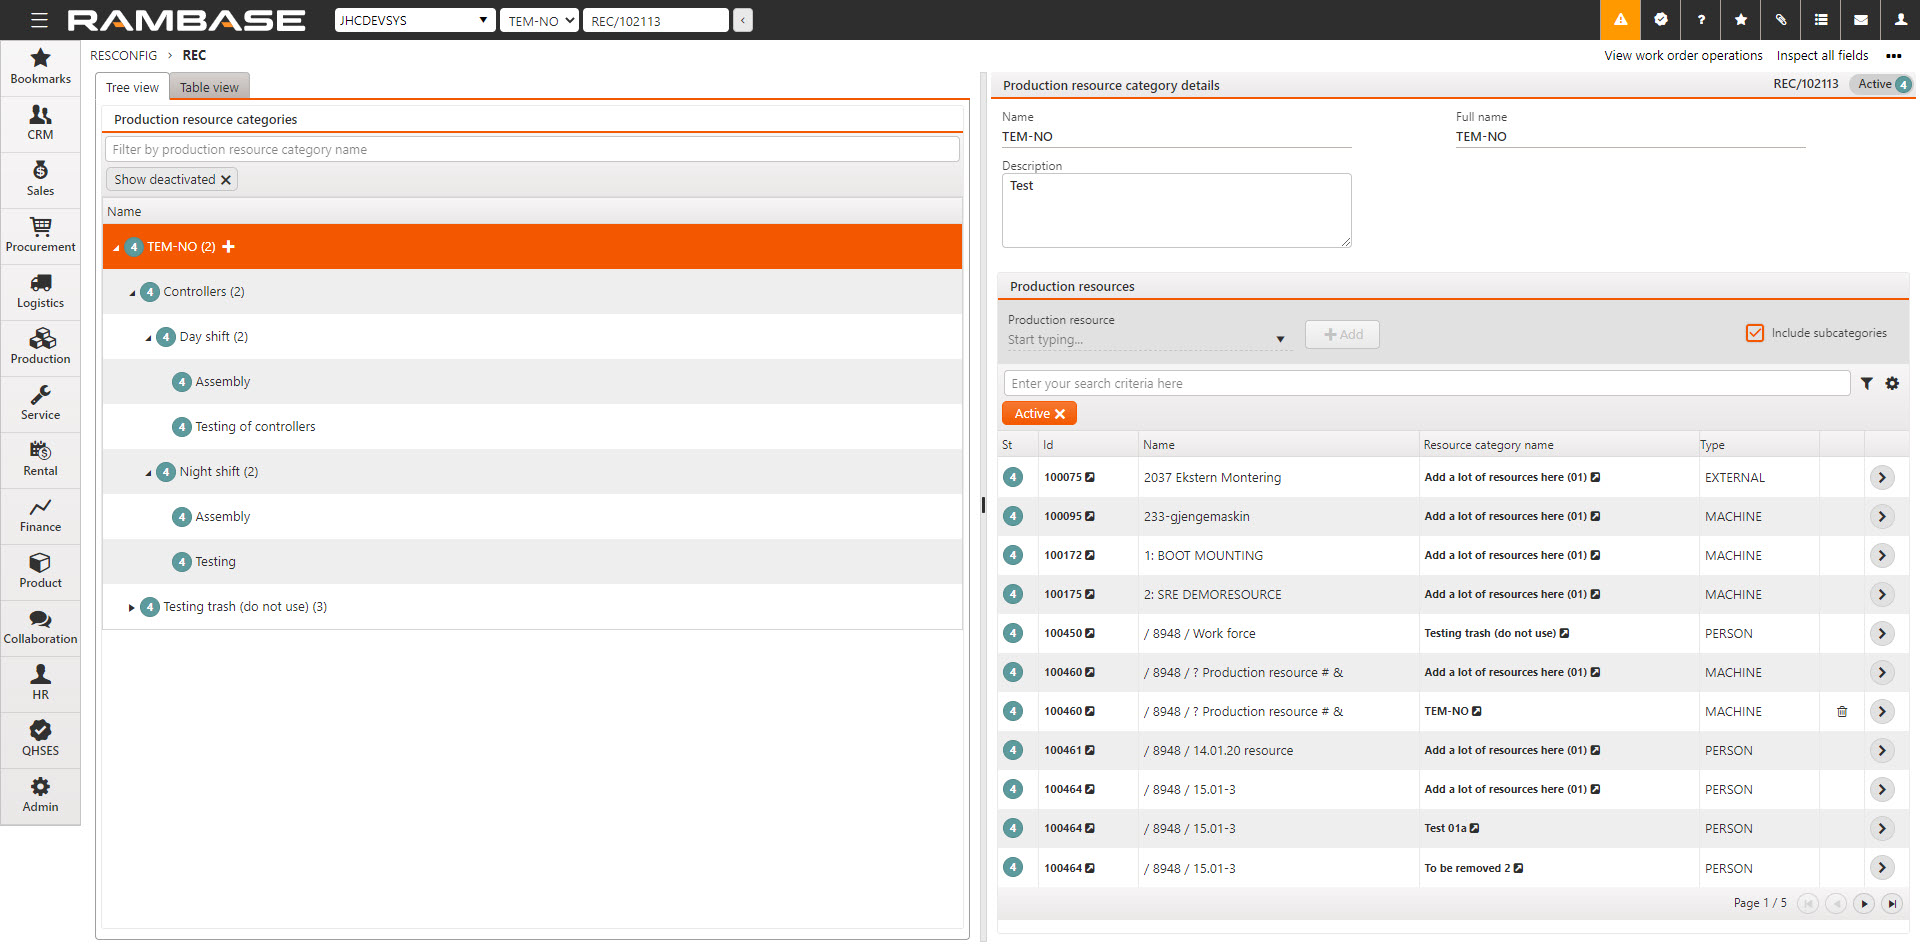Image resolution: width=1920 pixels, height=947 pixels.
Task: Click Inspect all fields link
Action: pos(1822,56)
